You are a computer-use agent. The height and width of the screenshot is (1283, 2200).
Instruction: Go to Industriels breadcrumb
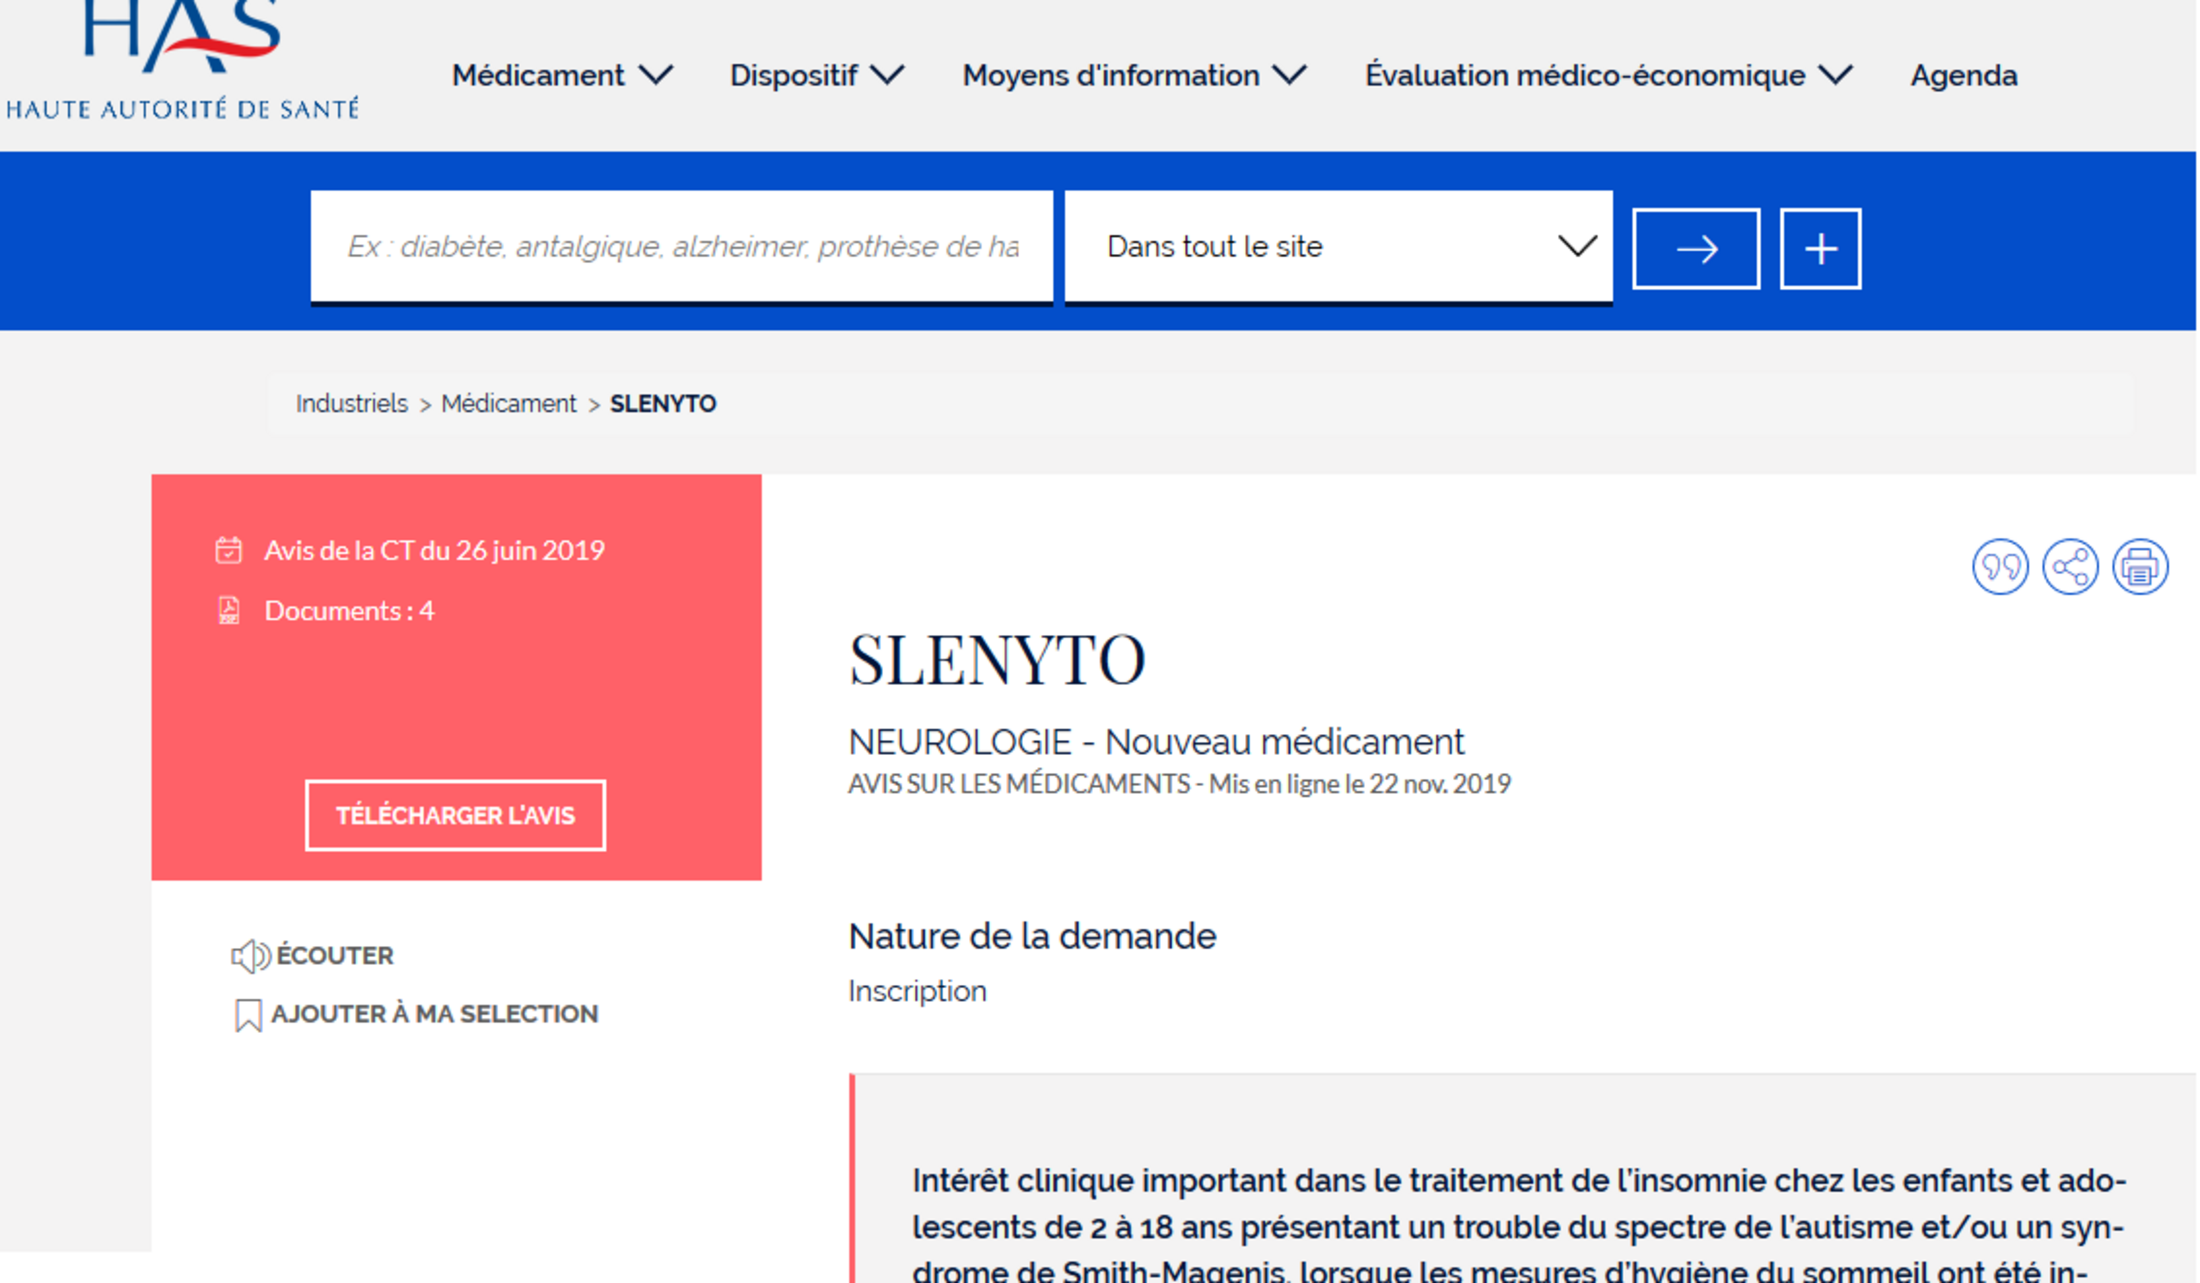coord(351,404)
